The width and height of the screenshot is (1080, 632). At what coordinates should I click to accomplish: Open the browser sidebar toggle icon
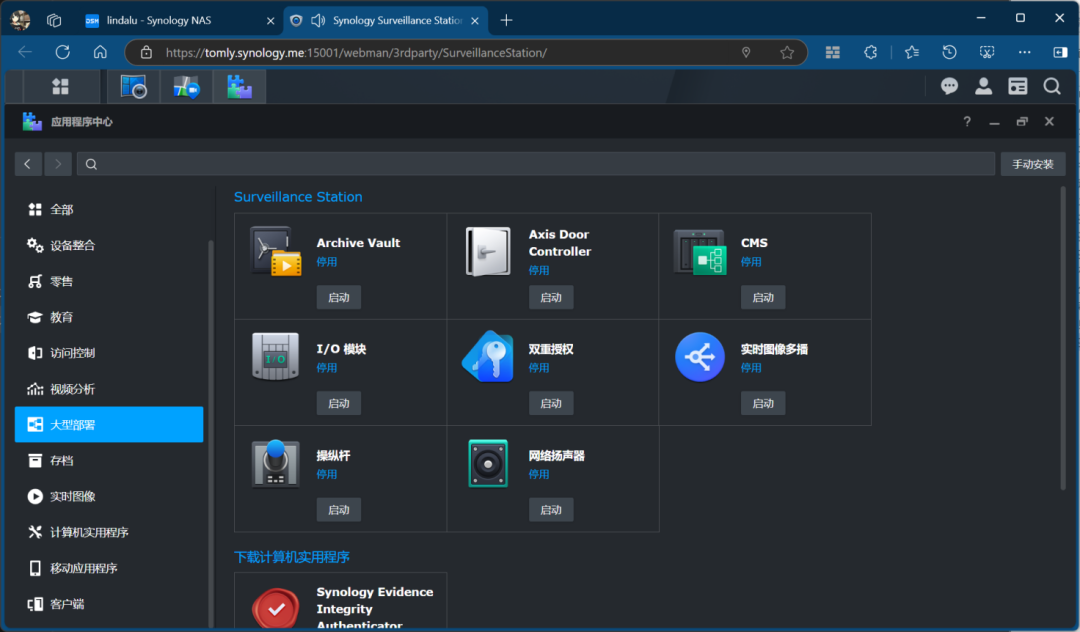point(1060,52)
